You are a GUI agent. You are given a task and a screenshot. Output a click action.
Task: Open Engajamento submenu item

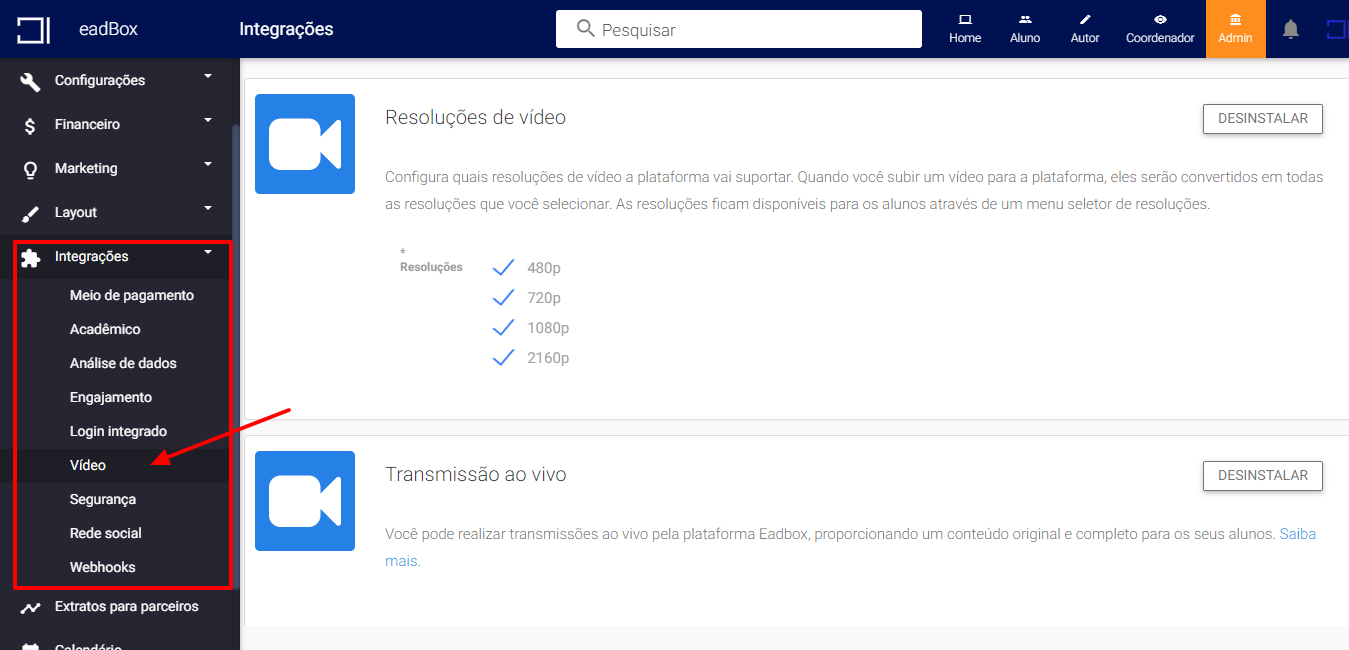click(x=111, y=397)
